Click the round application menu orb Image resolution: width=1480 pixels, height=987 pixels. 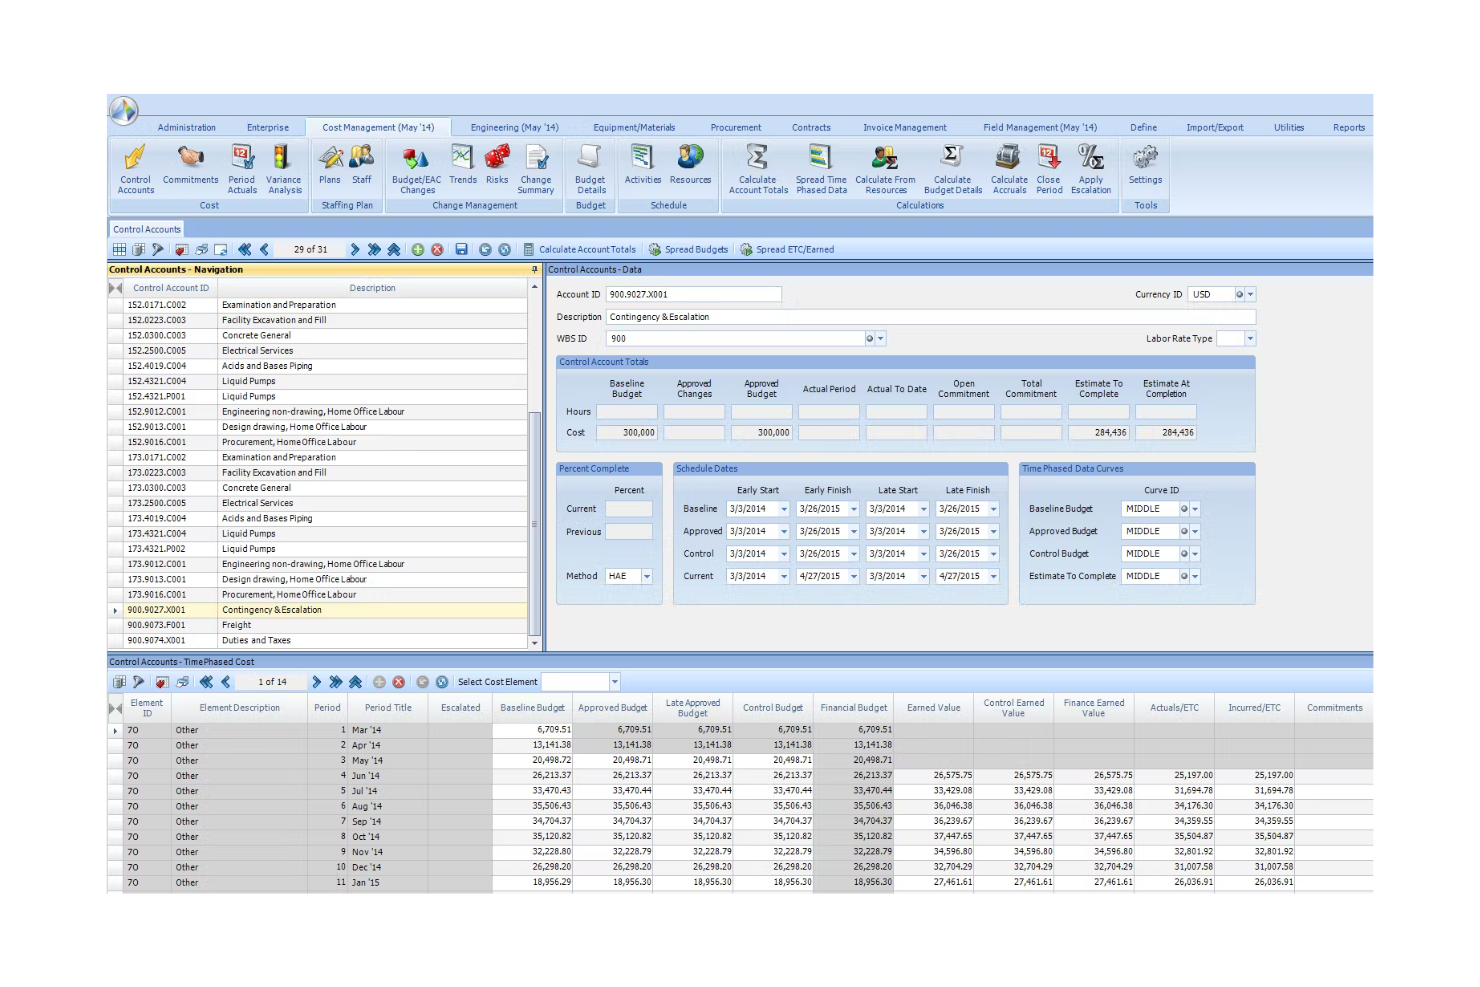tap(124, 110)
